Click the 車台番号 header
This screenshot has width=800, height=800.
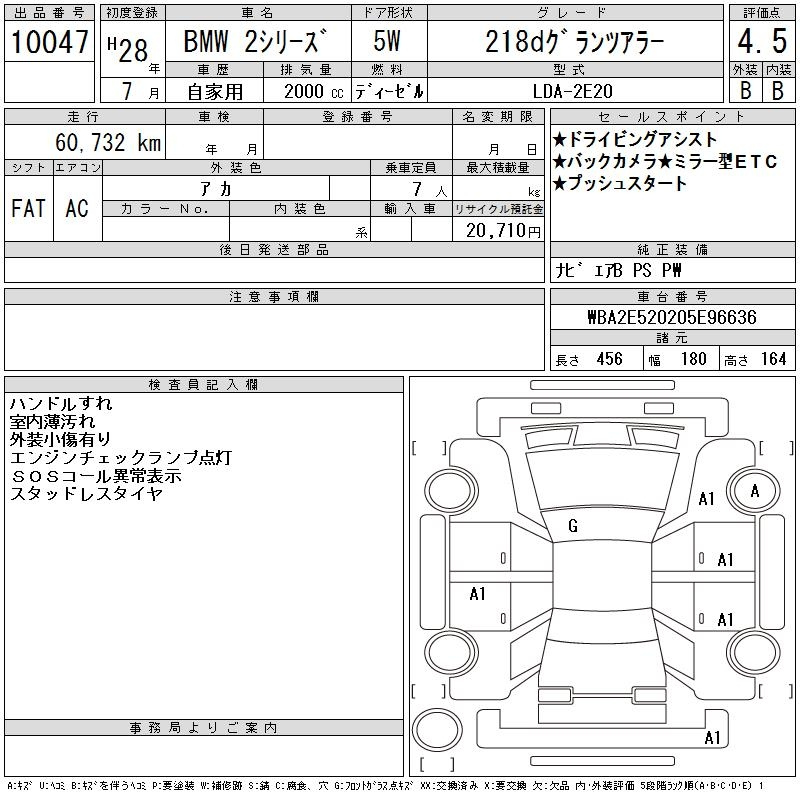[x=672, y=296]
